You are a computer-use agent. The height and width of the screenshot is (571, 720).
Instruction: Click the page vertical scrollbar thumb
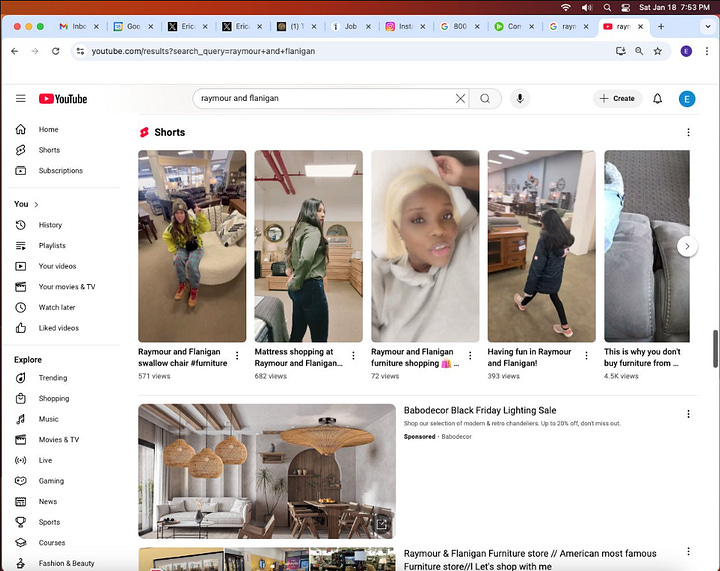click(715, 348)
